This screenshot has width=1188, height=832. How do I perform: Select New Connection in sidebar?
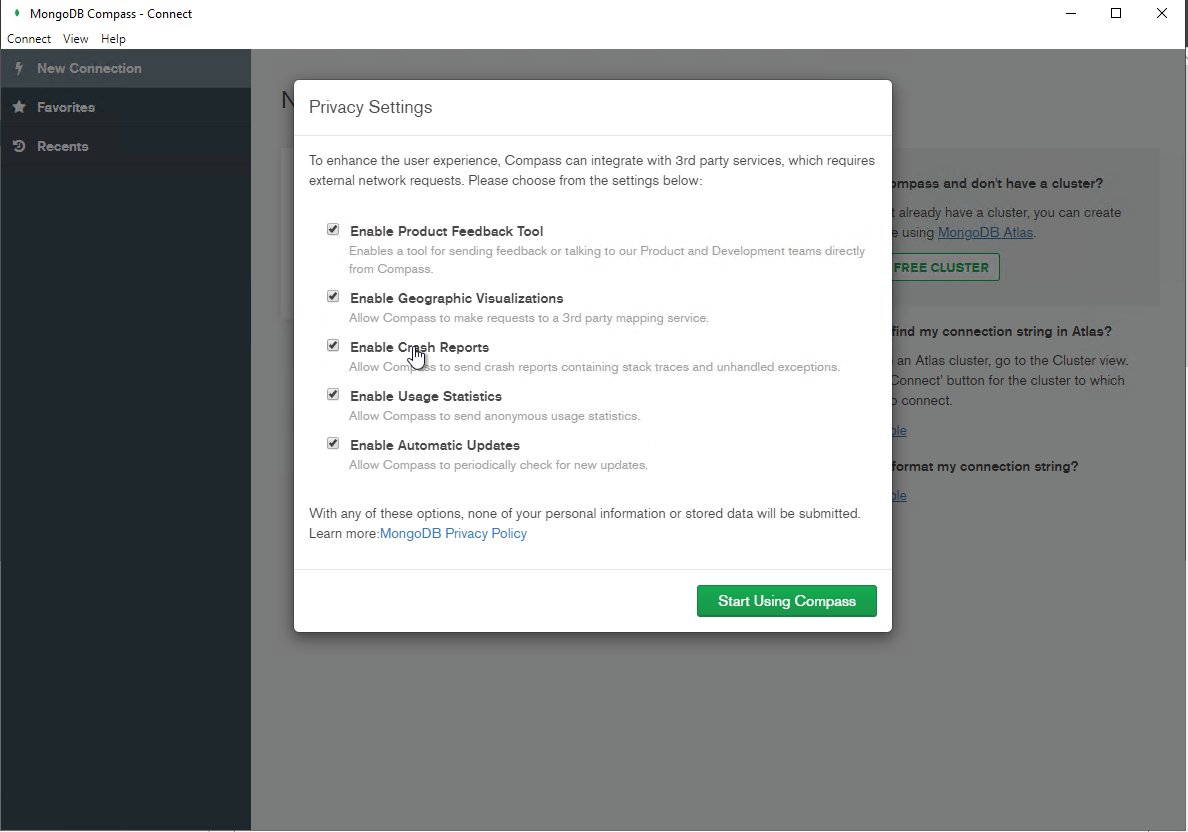click(x=126, y=68)
